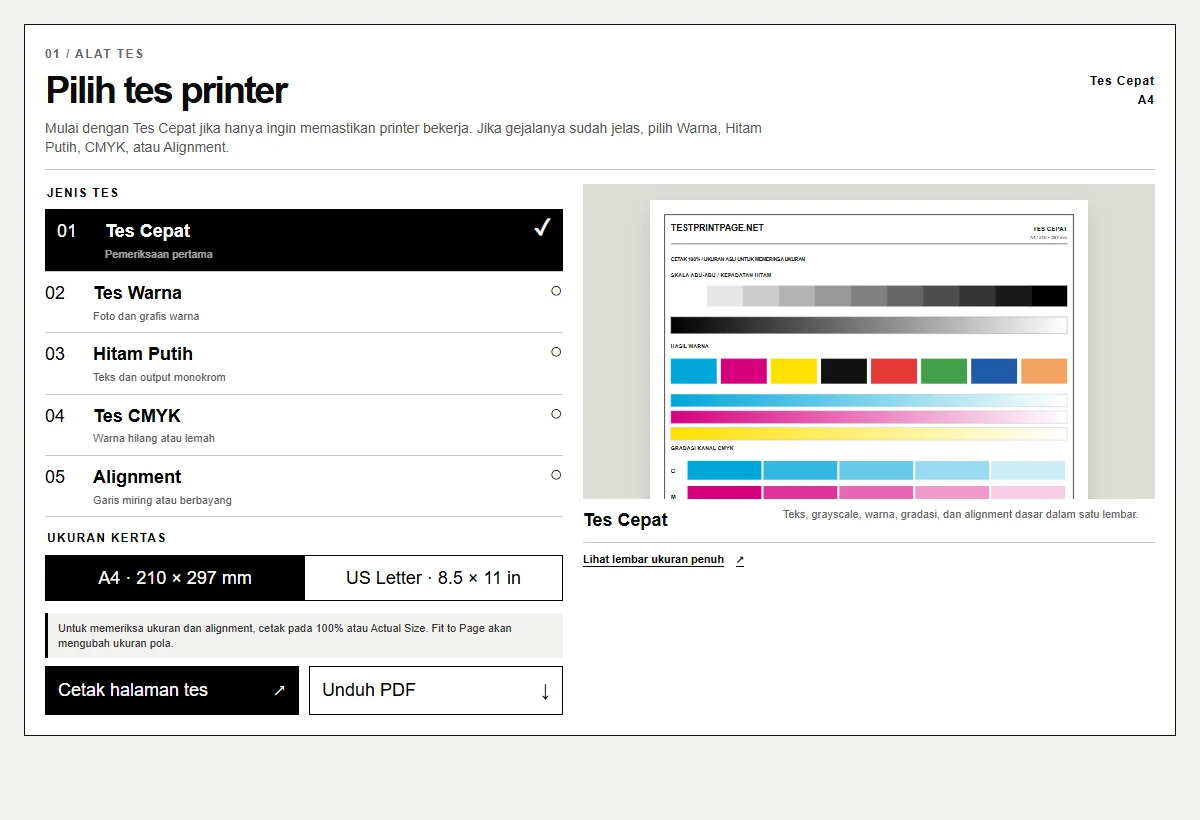1200x820 pixels.
Task: Click the 'JENIS TES' section label
Action: pyautogui.click(x=83, y=193)
